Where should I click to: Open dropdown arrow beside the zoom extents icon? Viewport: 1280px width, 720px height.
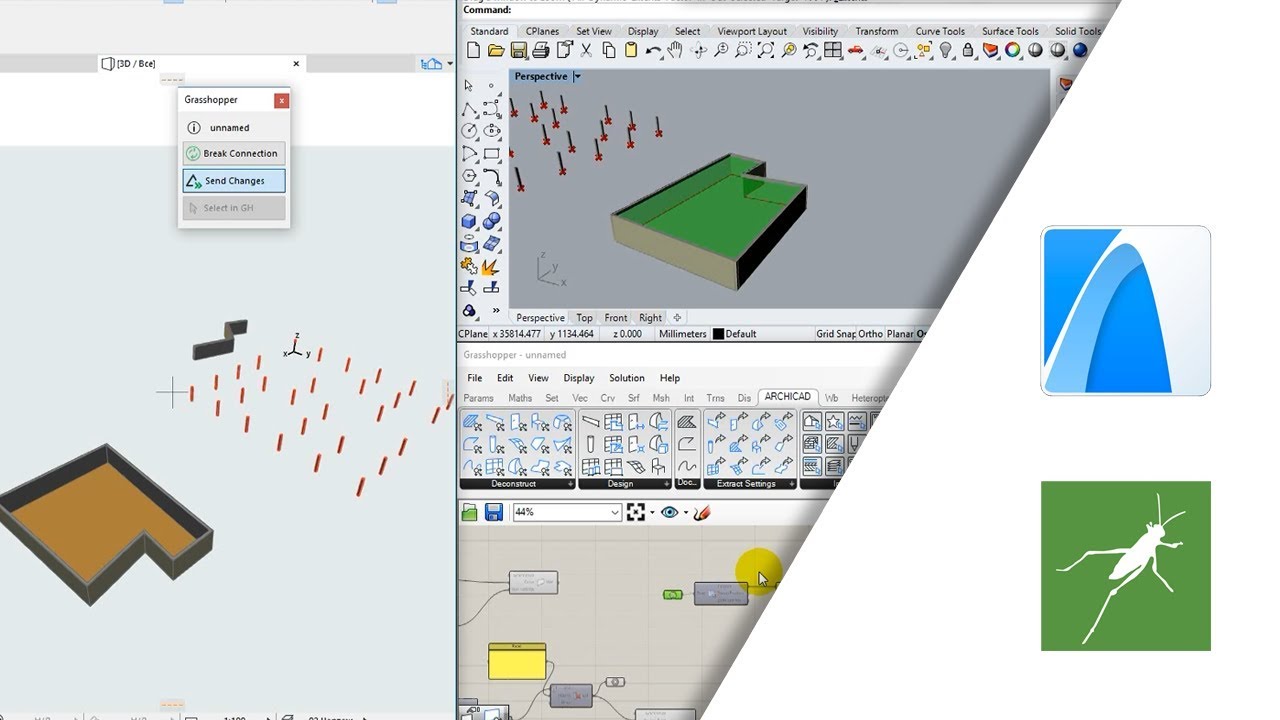[x=652, y=512]
